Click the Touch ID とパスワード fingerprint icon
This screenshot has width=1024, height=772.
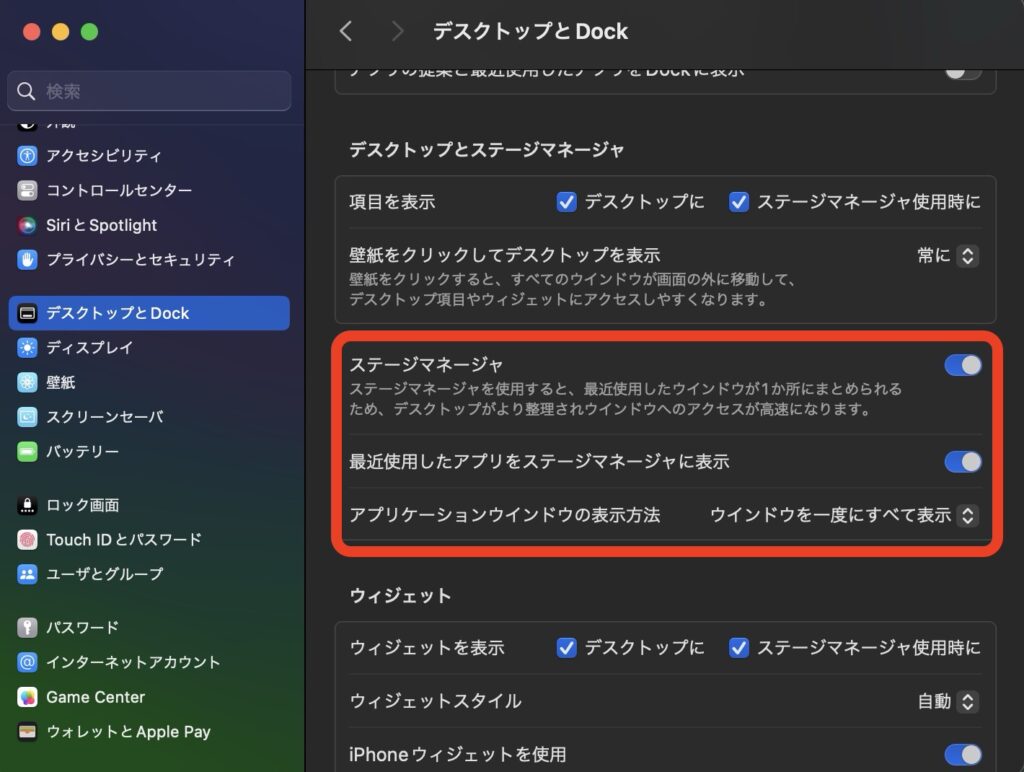tap(27, 540)
